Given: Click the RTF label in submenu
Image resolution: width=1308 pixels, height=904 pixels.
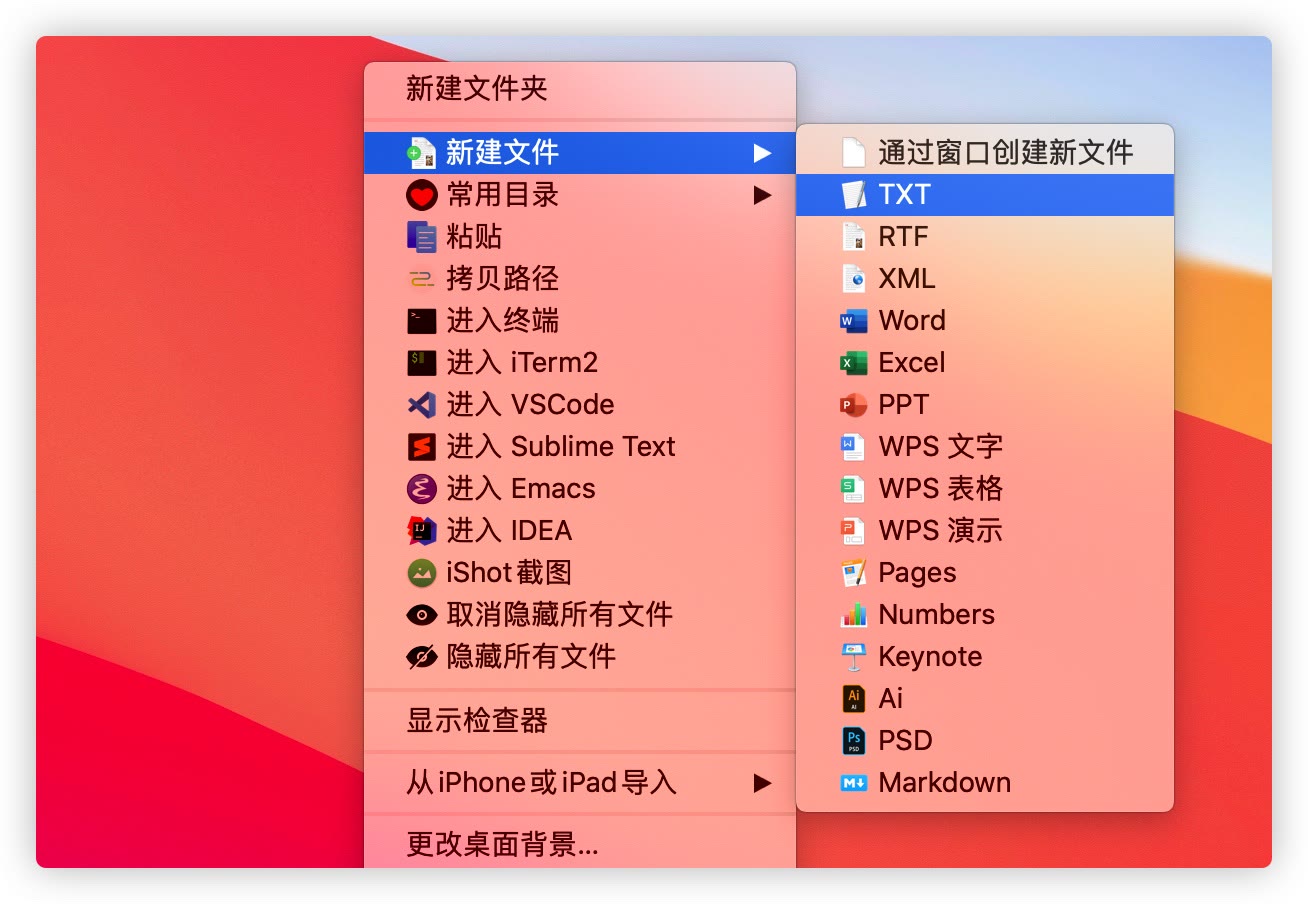Looking at the screenshot, I should pos(903,237).
